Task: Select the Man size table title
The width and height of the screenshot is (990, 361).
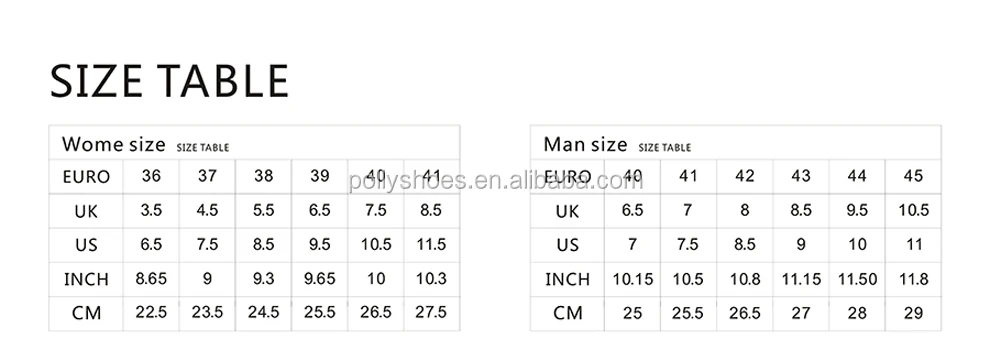Action: (x=585, y=145)
